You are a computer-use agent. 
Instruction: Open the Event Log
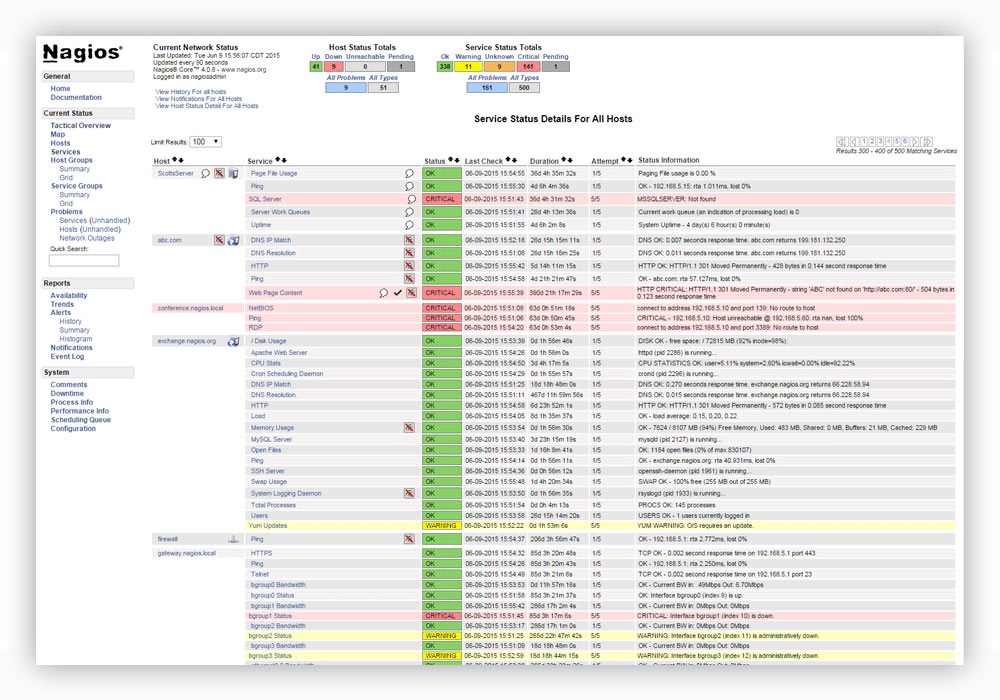68,355
